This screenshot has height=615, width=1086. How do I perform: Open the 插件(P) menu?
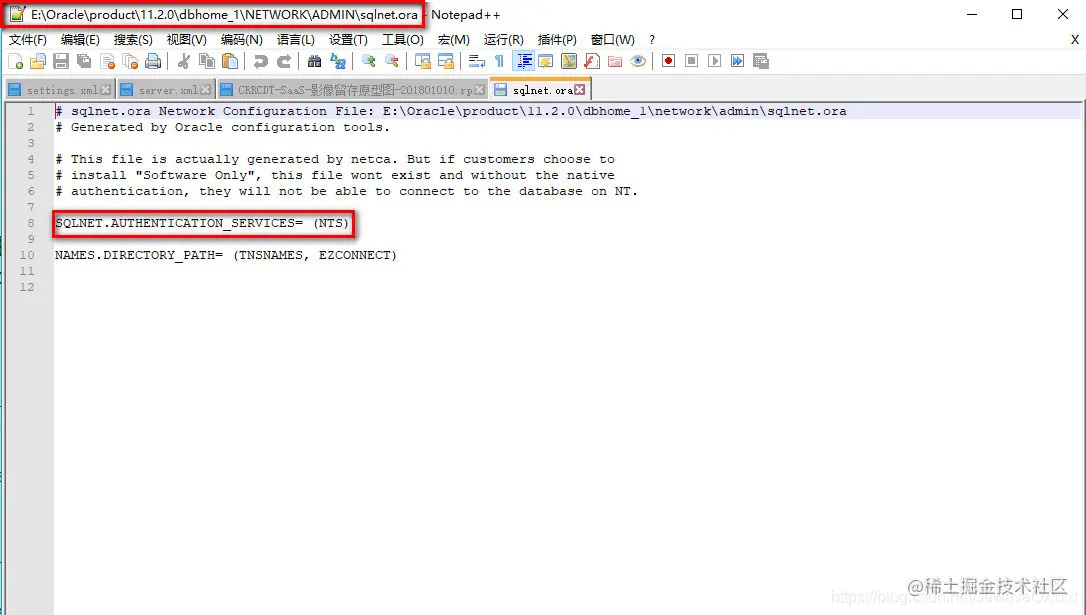point(557,39)
